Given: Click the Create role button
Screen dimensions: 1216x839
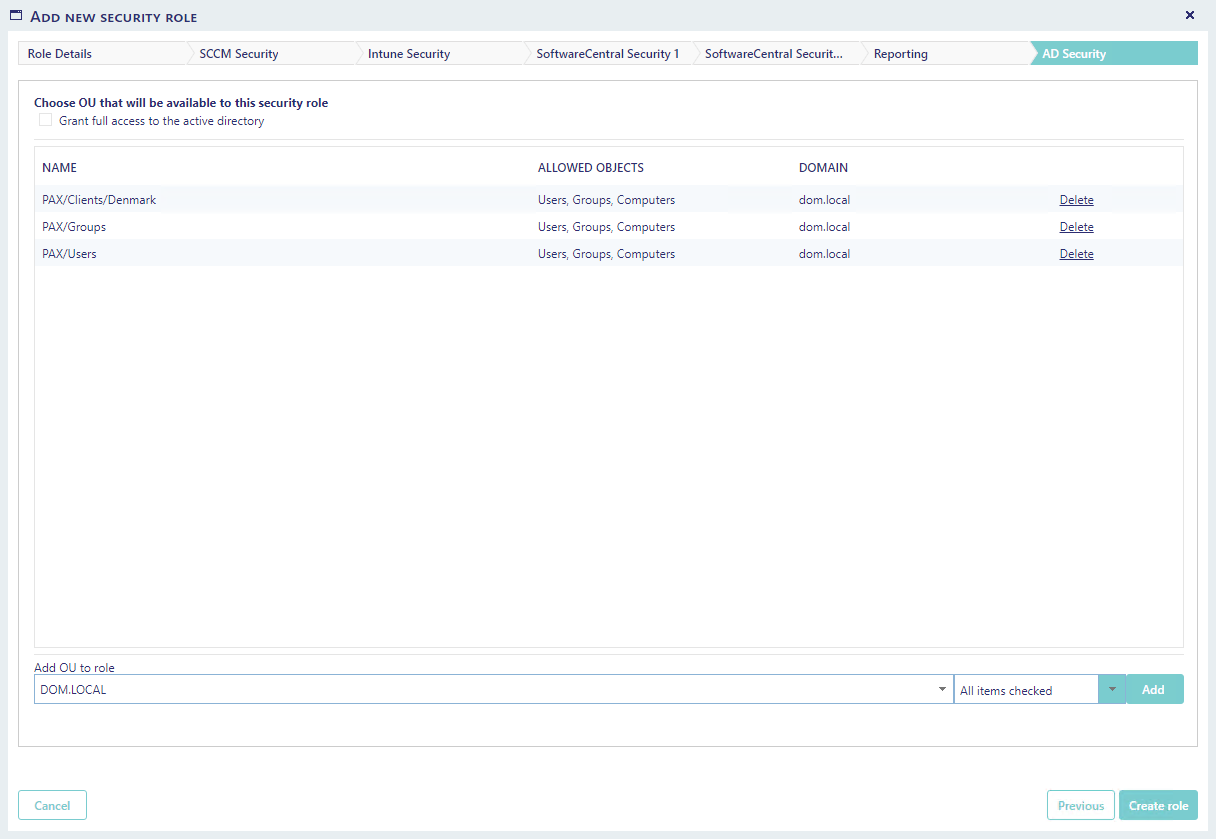Looking at the screenshot, I should pos(1158,806).
